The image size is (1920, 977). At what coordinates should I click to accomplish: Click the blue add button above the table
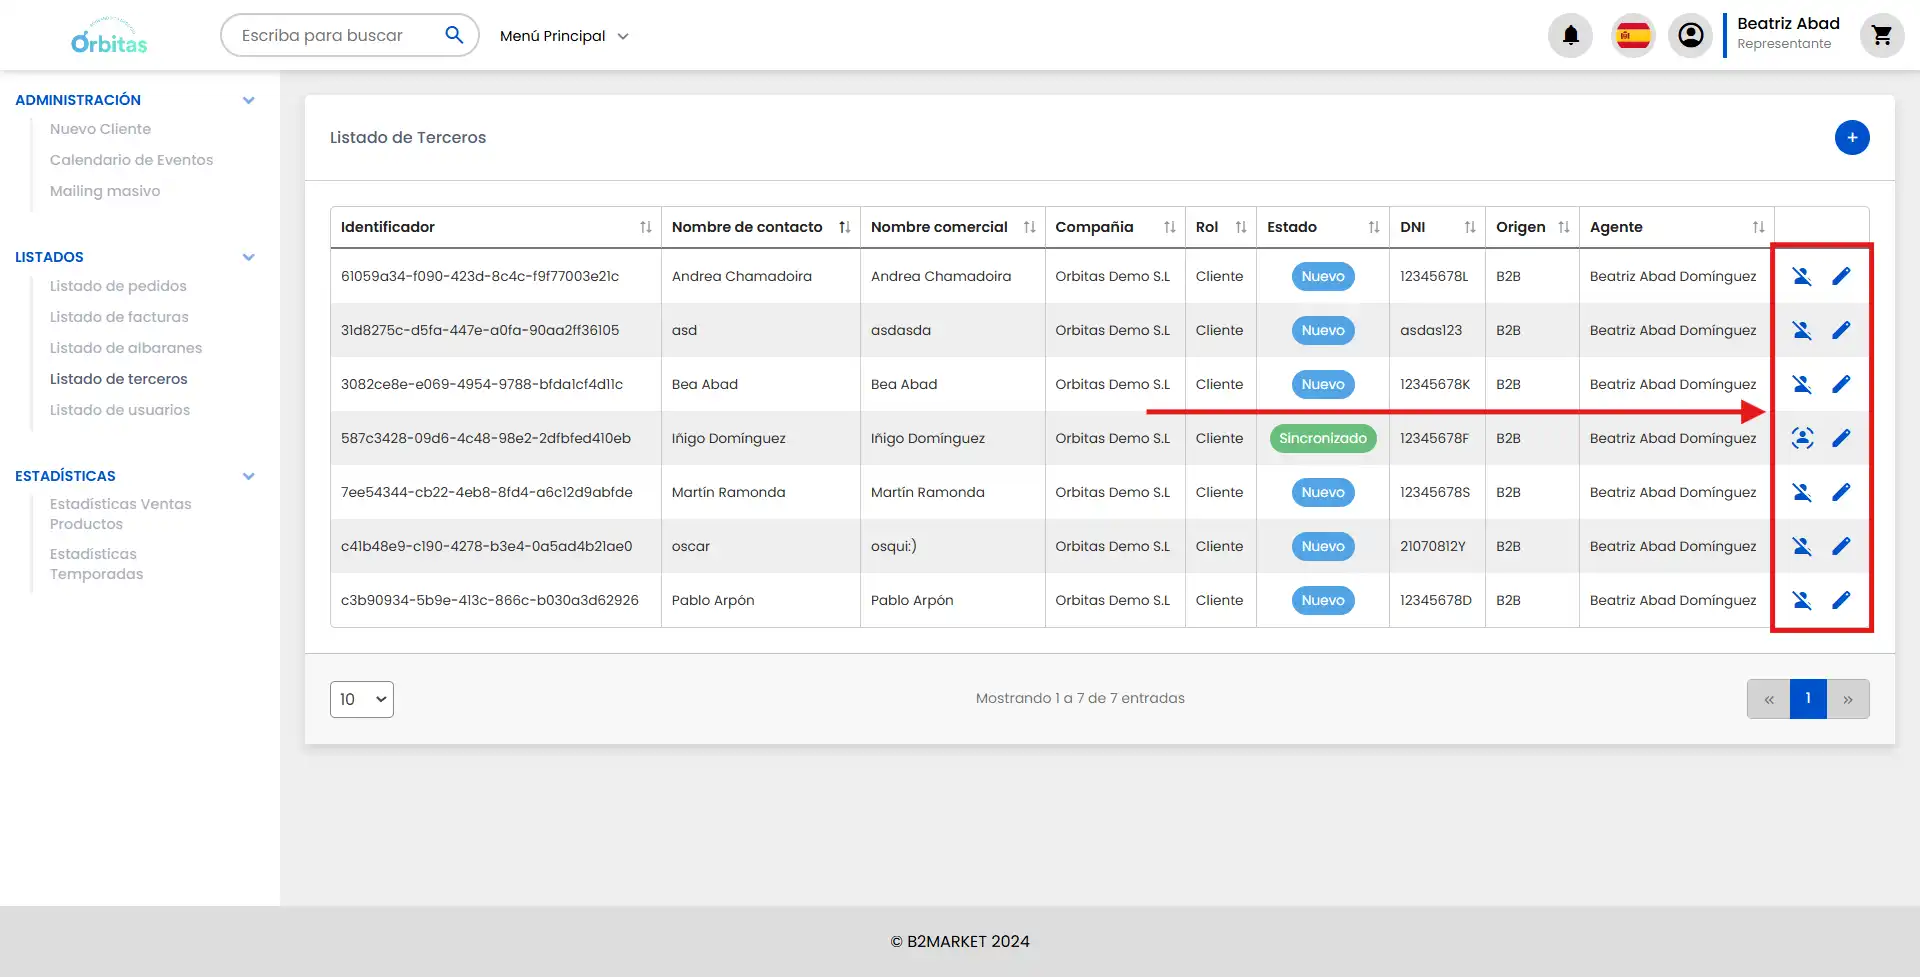click(x=1852, y=137)
